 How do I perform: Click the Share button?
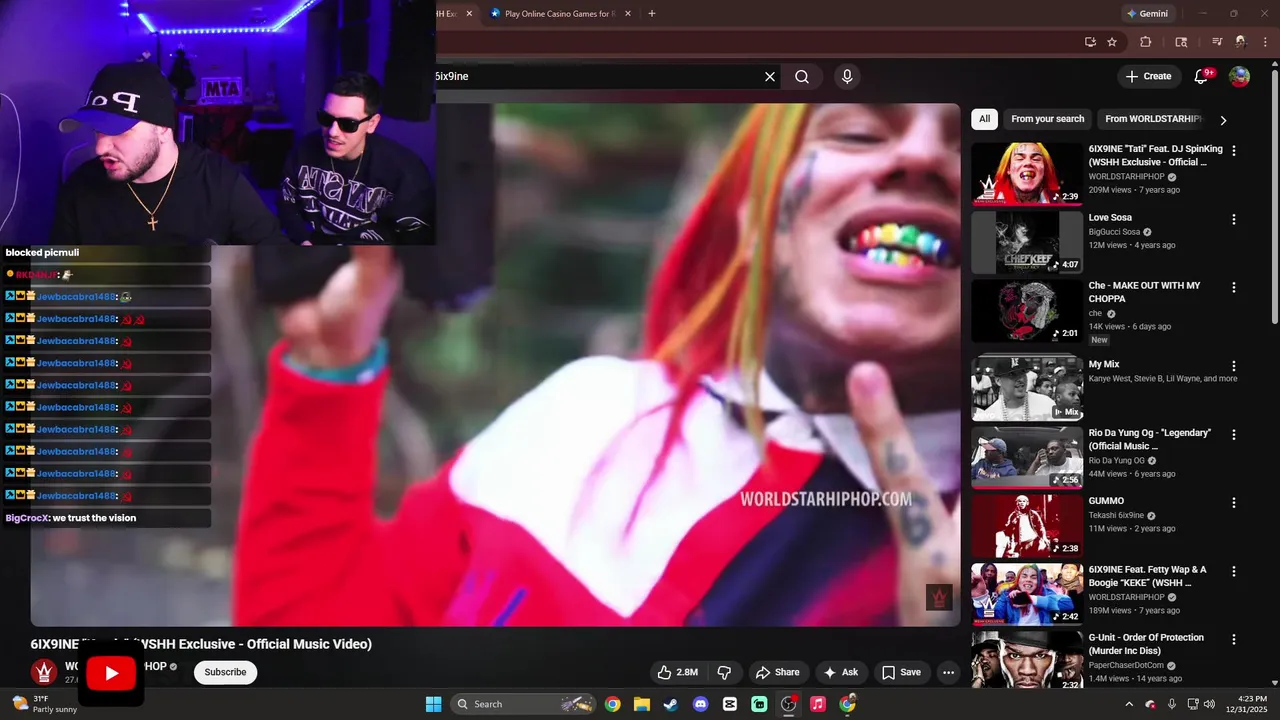click(777, 672)
